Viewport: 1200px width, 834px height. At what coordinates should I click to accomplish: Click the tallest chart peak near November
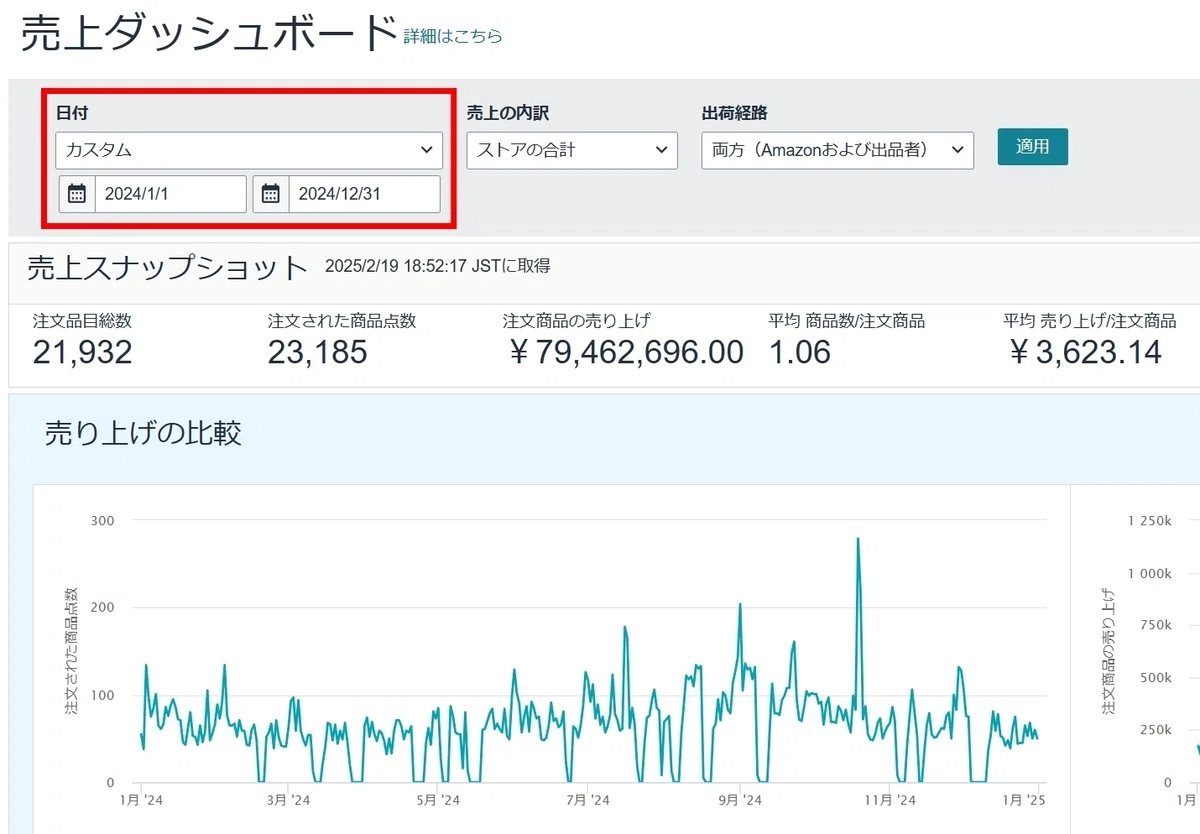(858, 540)
